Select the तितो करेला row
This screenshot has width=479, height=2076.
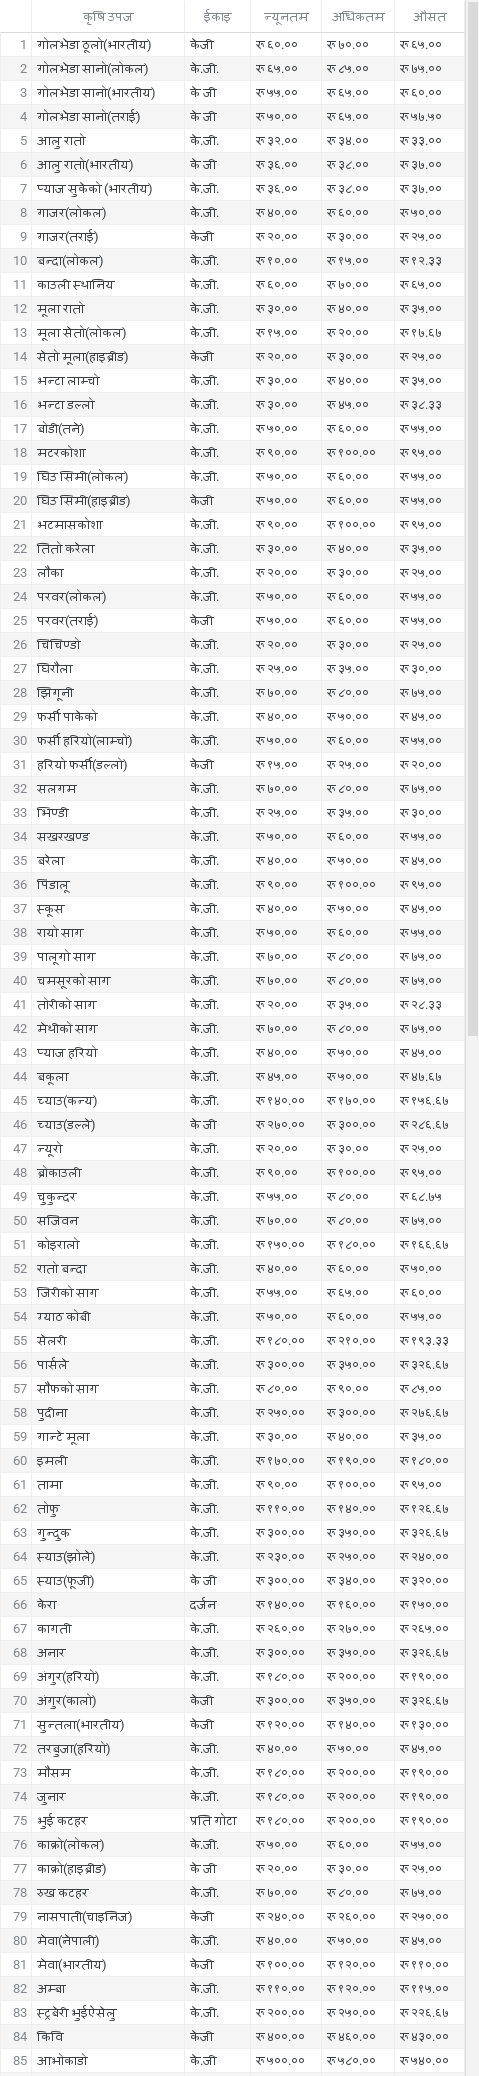[233, 548]
